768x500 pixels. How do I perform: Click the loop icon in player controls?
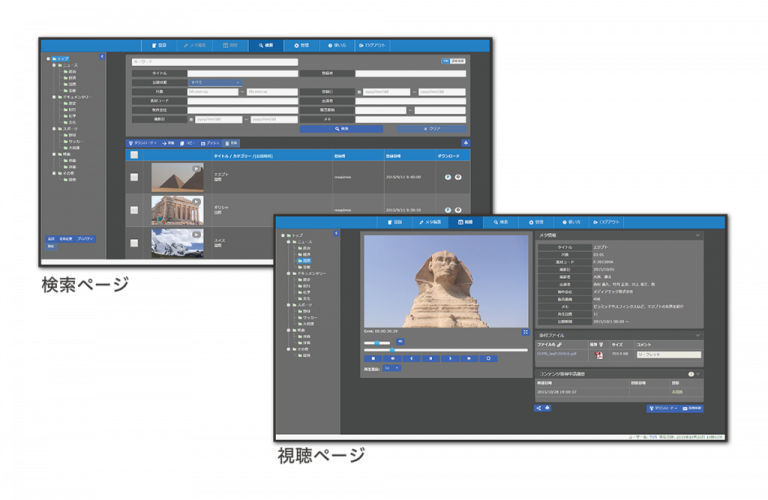click(489, 357)
